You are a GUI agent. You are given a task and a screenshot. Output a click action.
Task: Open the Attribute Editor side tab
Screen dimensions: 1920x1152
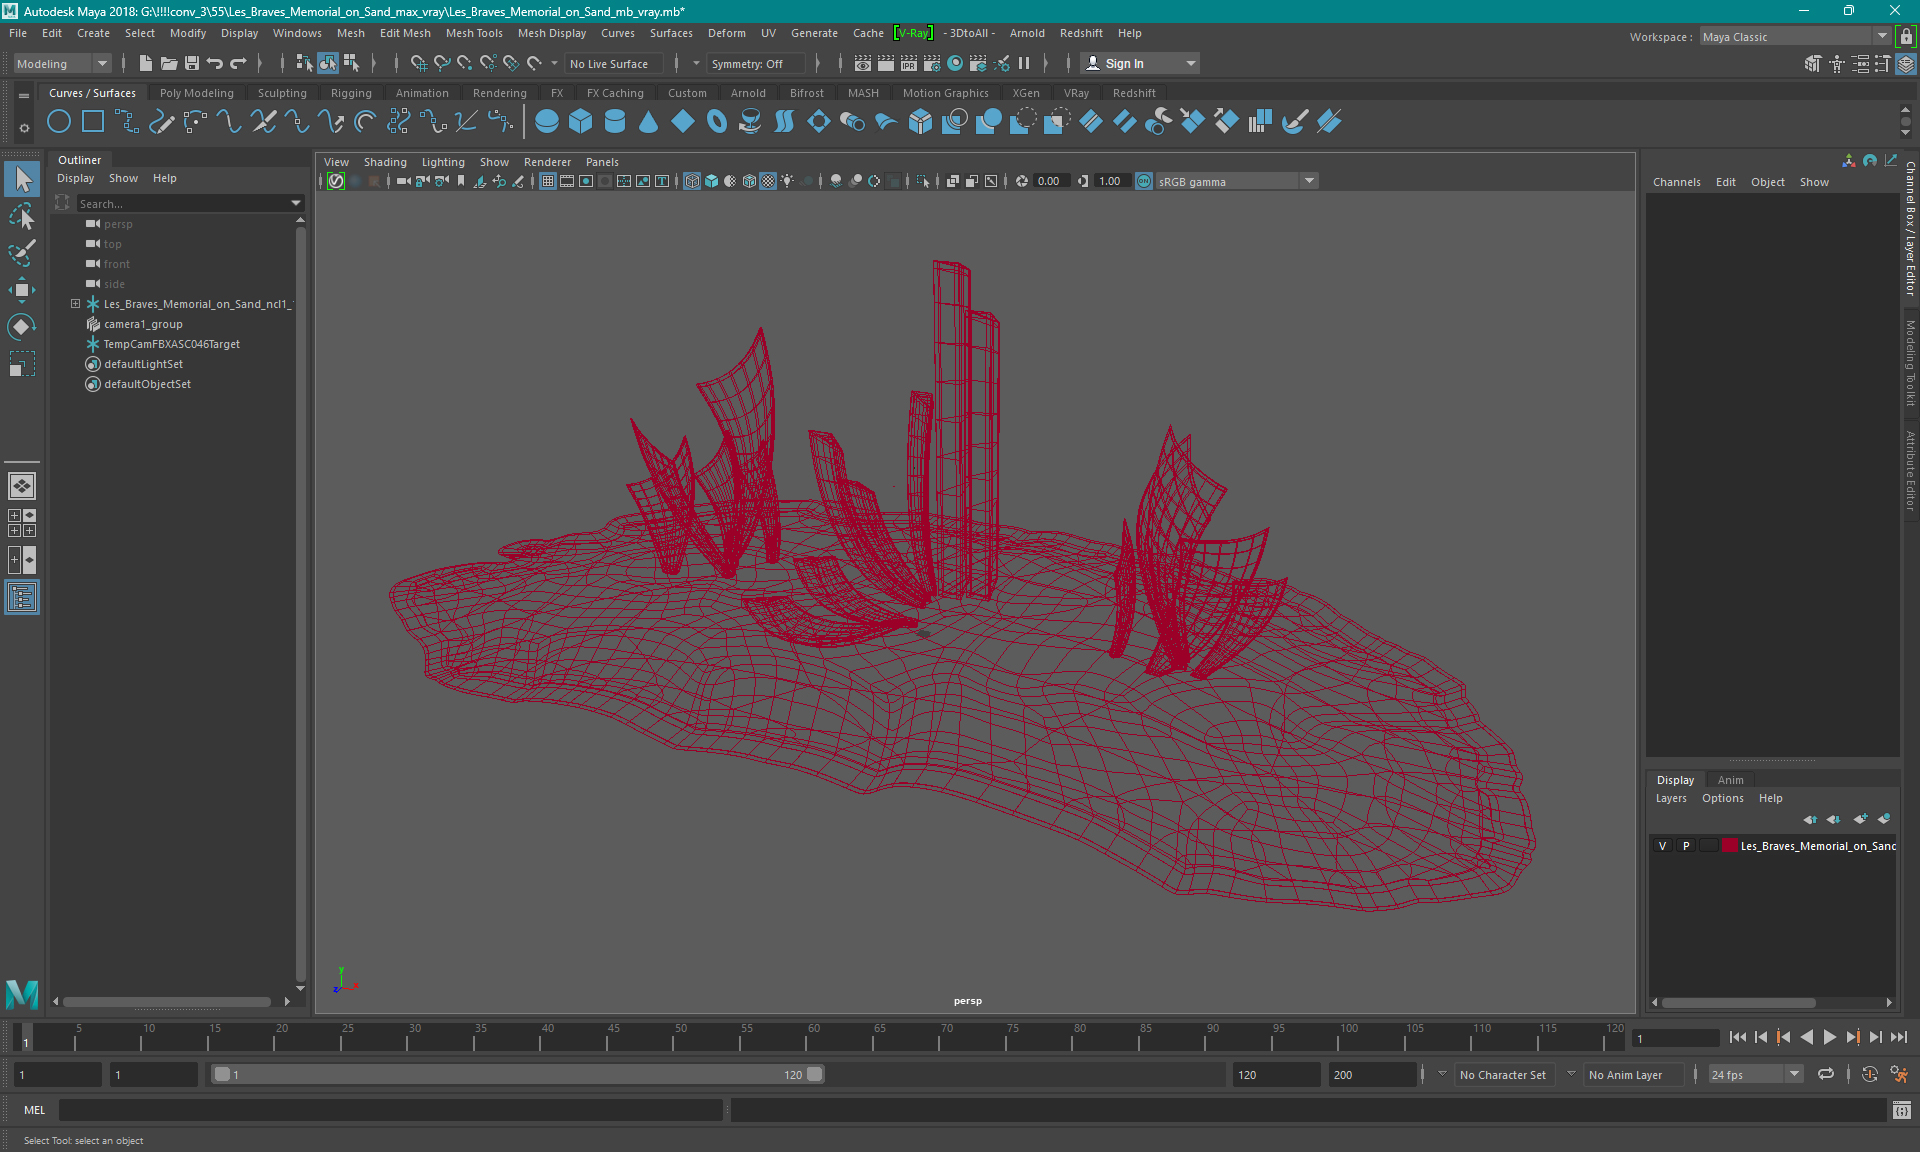pyautogui.click(x=1910, y=470)
